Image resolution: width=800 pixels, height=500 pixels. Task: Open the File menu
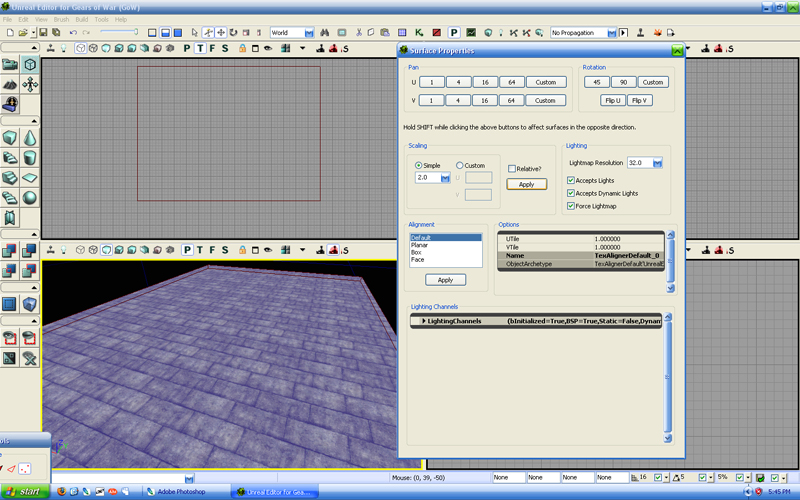pos(7,19)
